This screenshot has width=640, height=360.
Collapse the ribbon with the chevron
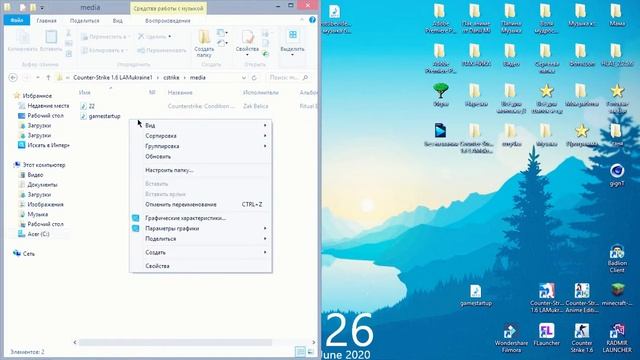point(302,20)
